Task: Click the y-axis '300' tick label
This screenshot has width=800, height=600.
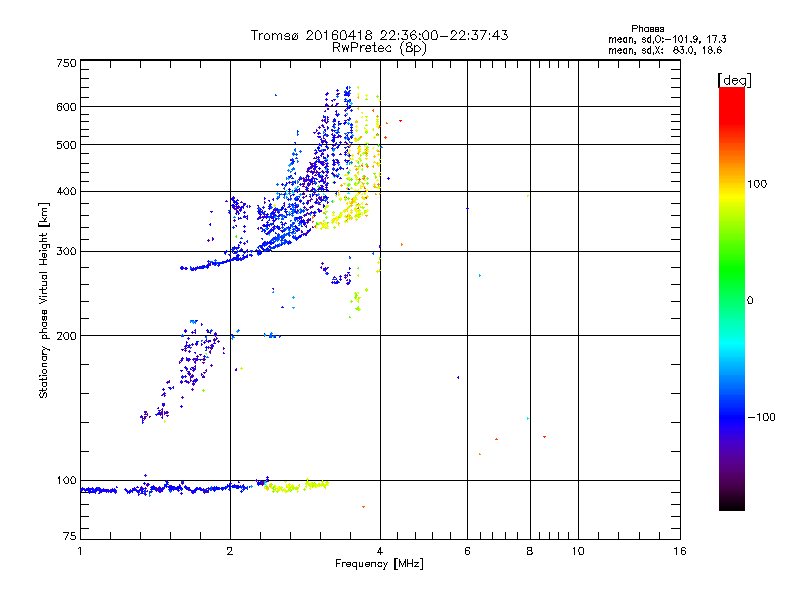Action: click(x=67, y=251)
